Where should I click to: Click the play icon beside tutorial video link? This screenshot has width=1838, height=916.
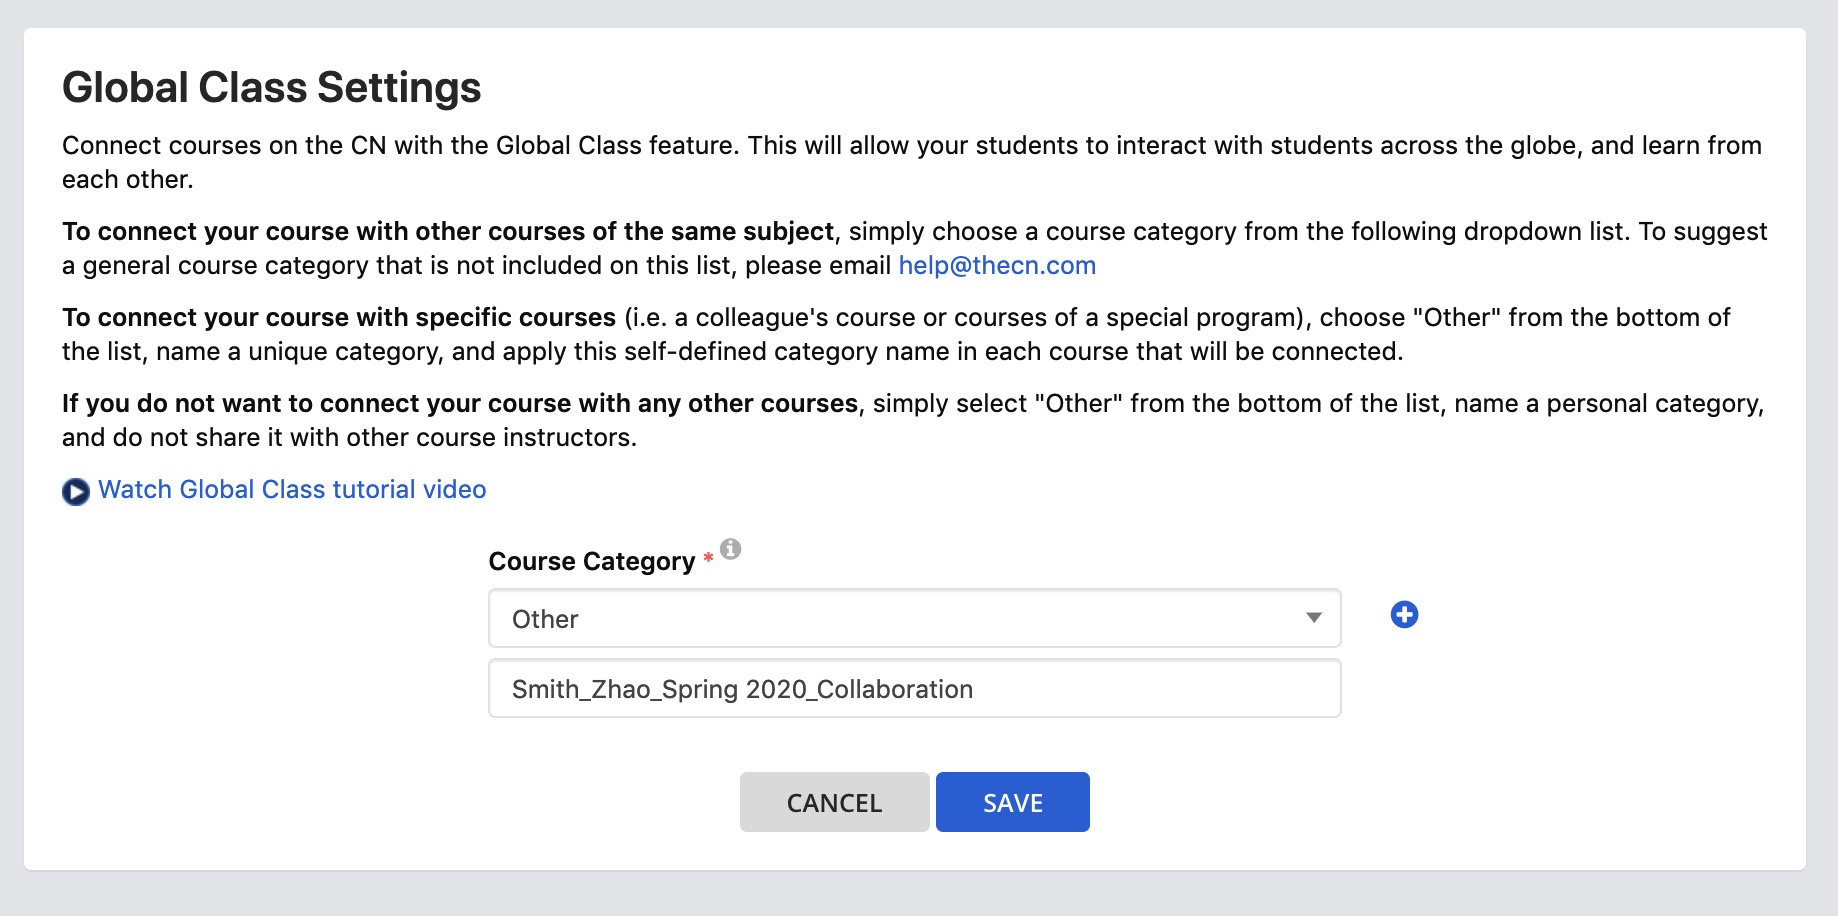coord(76,491)
